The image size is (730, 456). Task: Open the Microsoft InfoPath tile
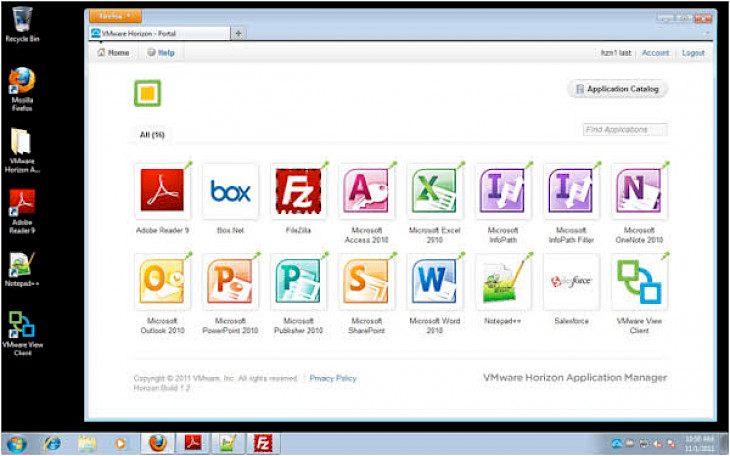click(x=503, y=191)
